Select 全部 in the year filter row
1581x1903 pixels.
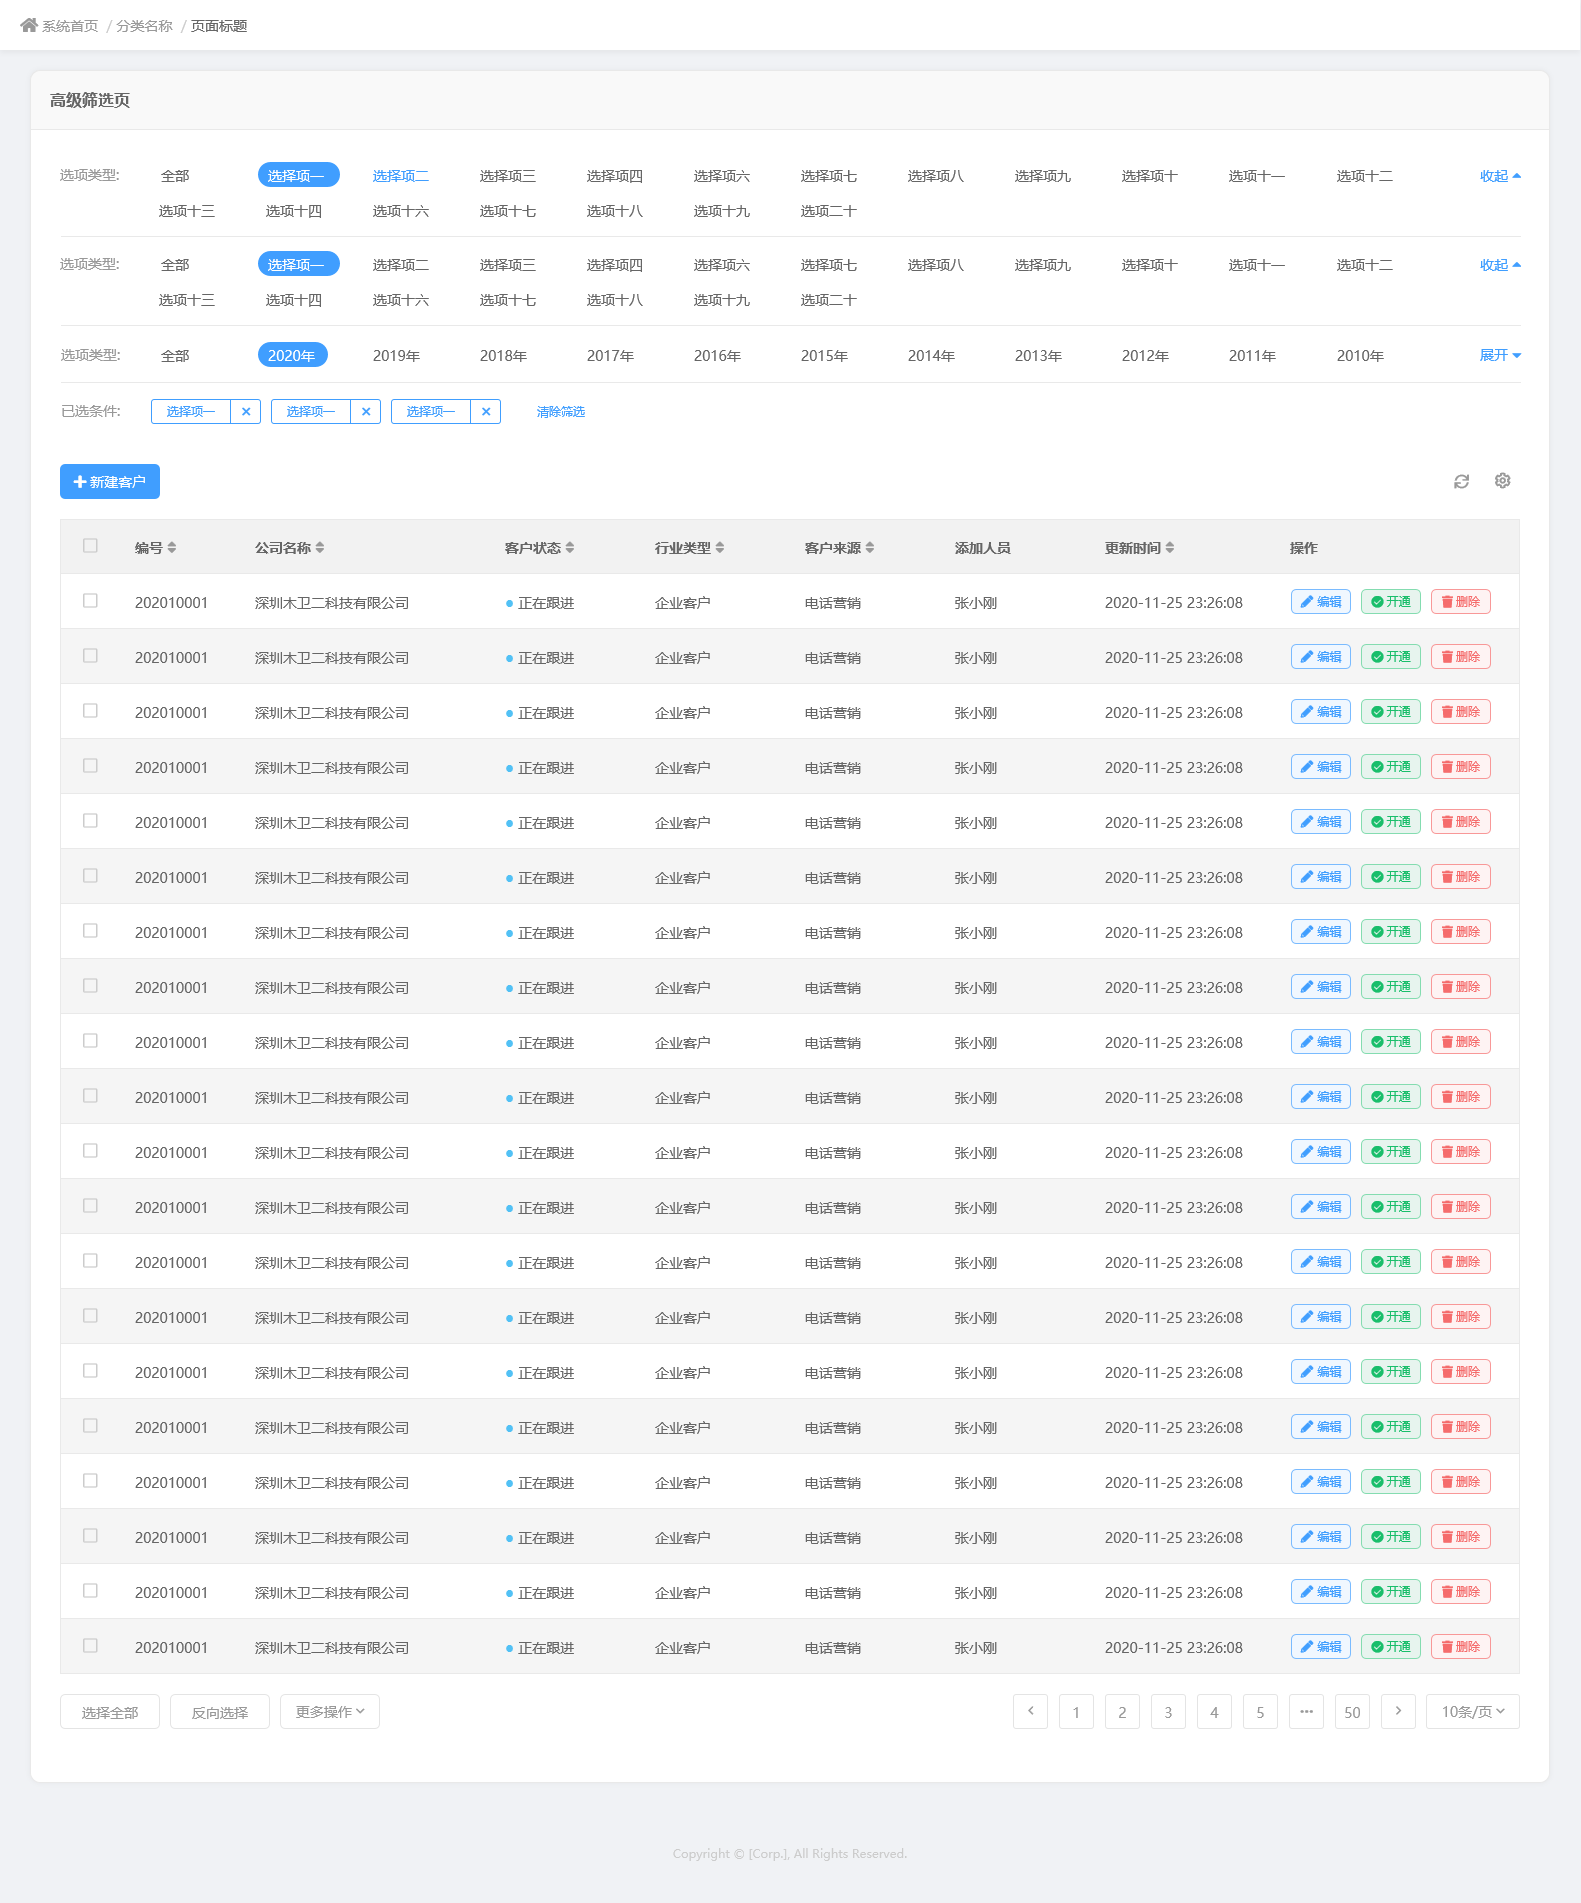[x=175, y=356]
